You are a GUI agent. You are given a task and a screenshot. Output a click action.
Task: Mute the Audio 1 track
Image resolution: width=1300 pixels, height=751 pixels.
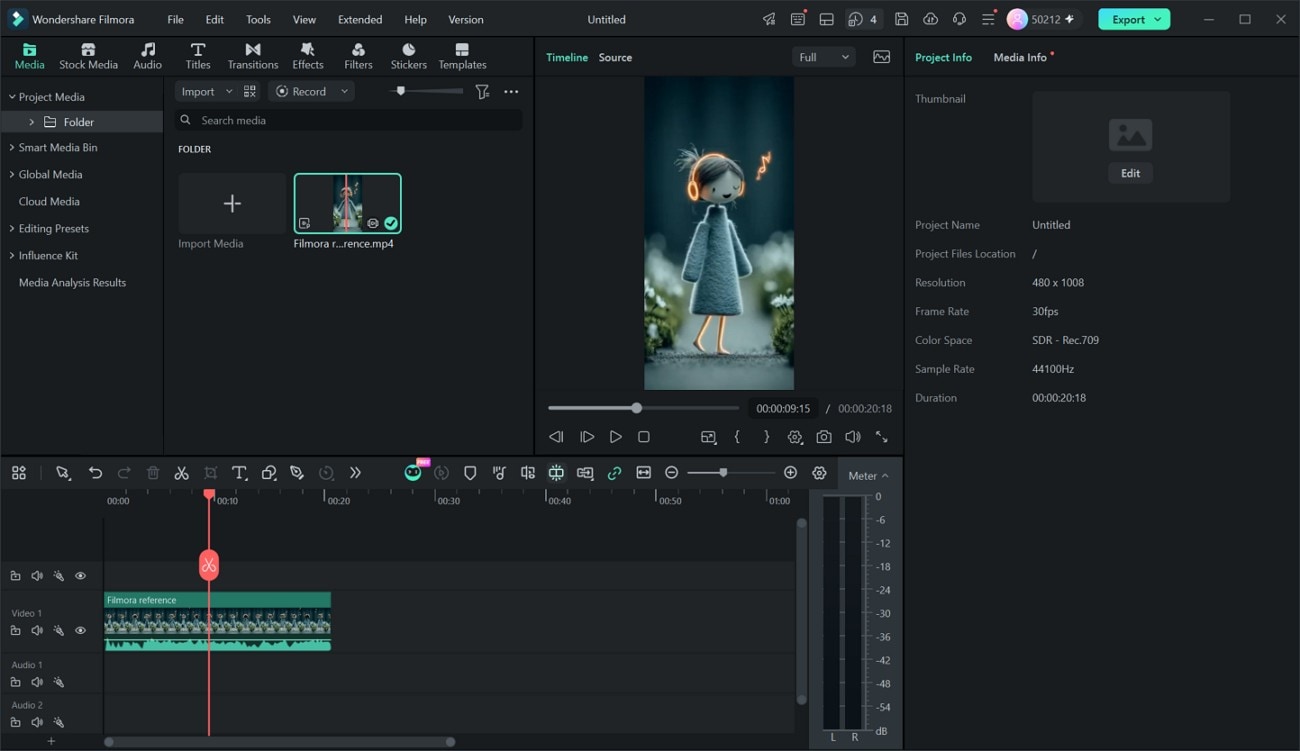37,682
